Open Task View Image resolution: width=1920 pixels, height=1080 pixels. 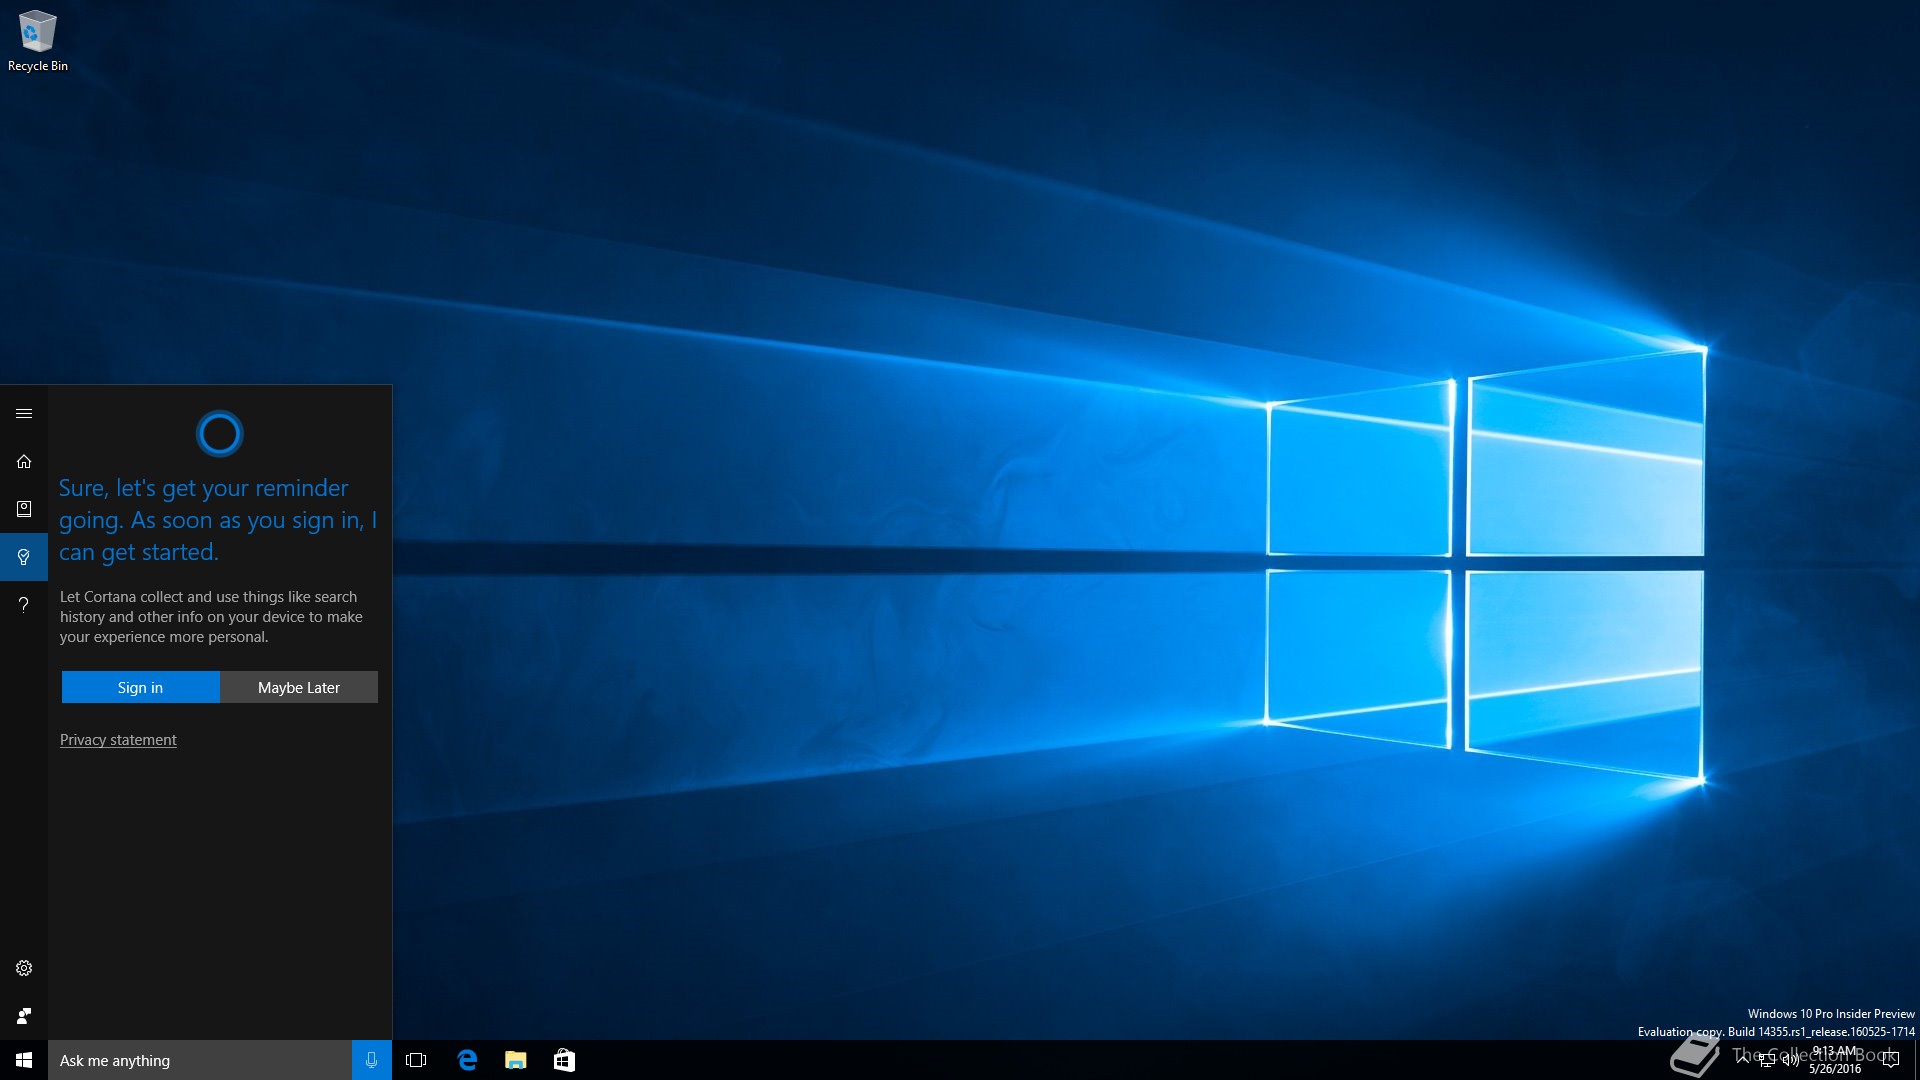[416, 1060]
